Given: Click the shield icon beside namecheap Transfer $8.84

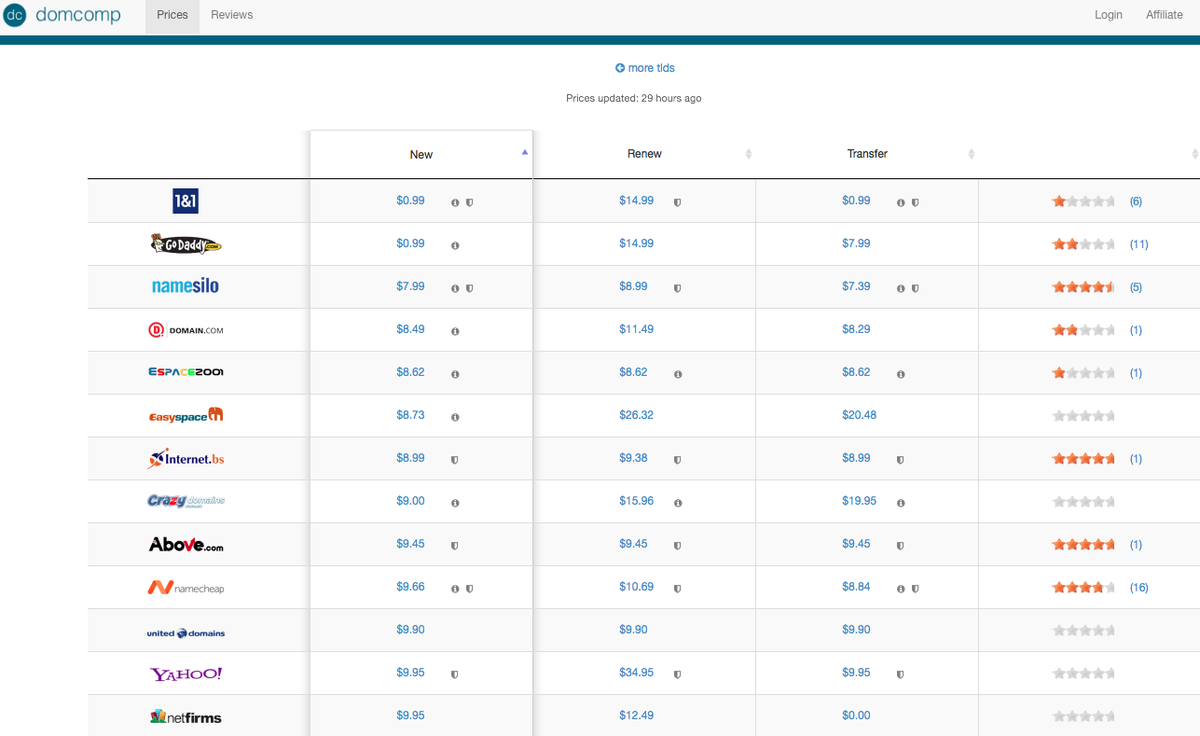Looking at the screenshot, I should [915, 589].
